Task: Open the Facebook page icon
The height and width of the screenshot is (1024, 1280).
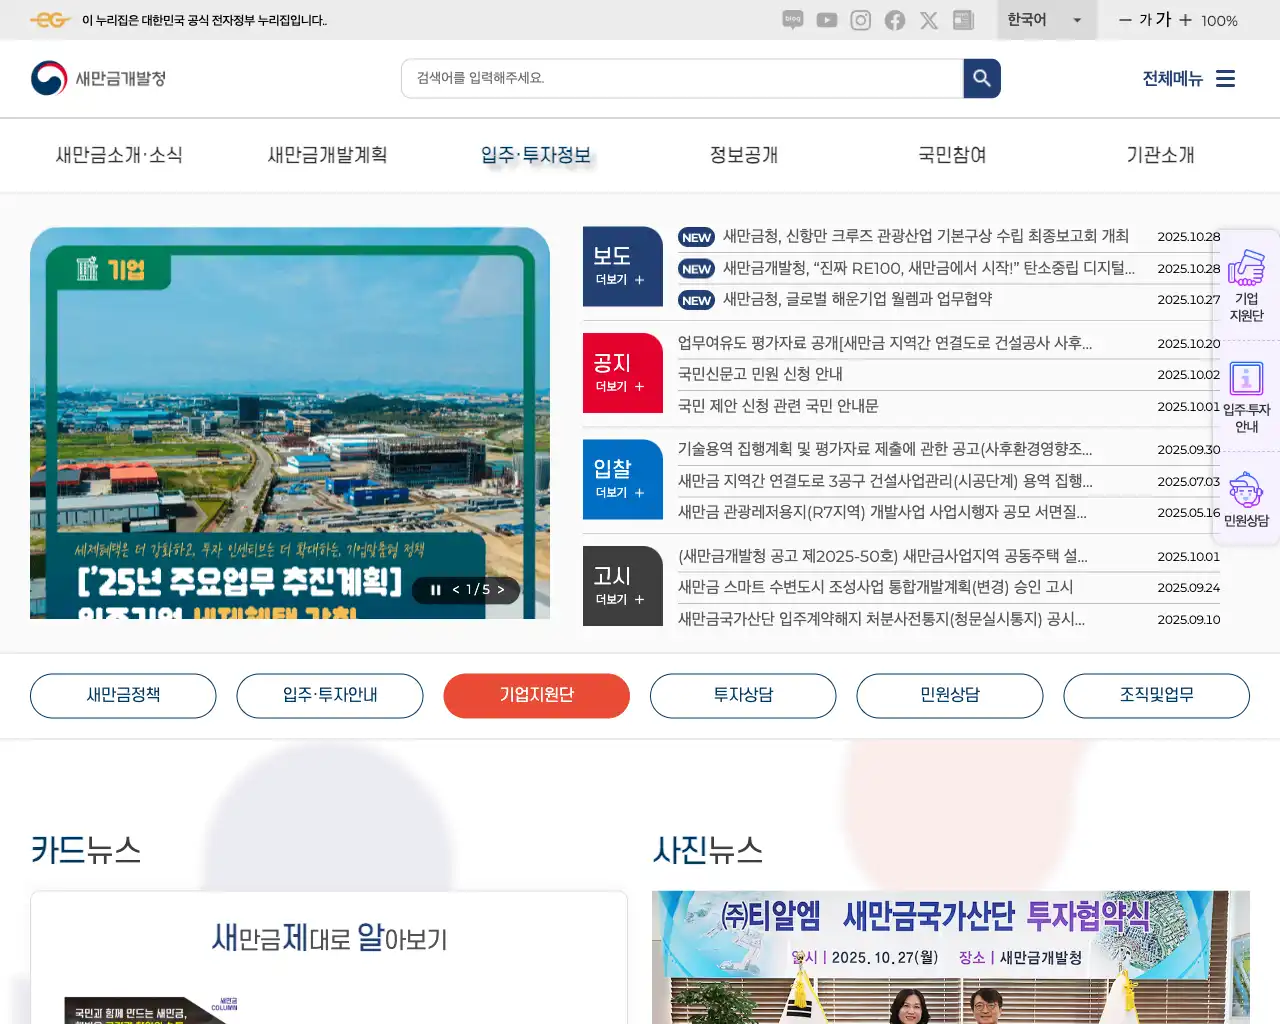Action: 894,20
